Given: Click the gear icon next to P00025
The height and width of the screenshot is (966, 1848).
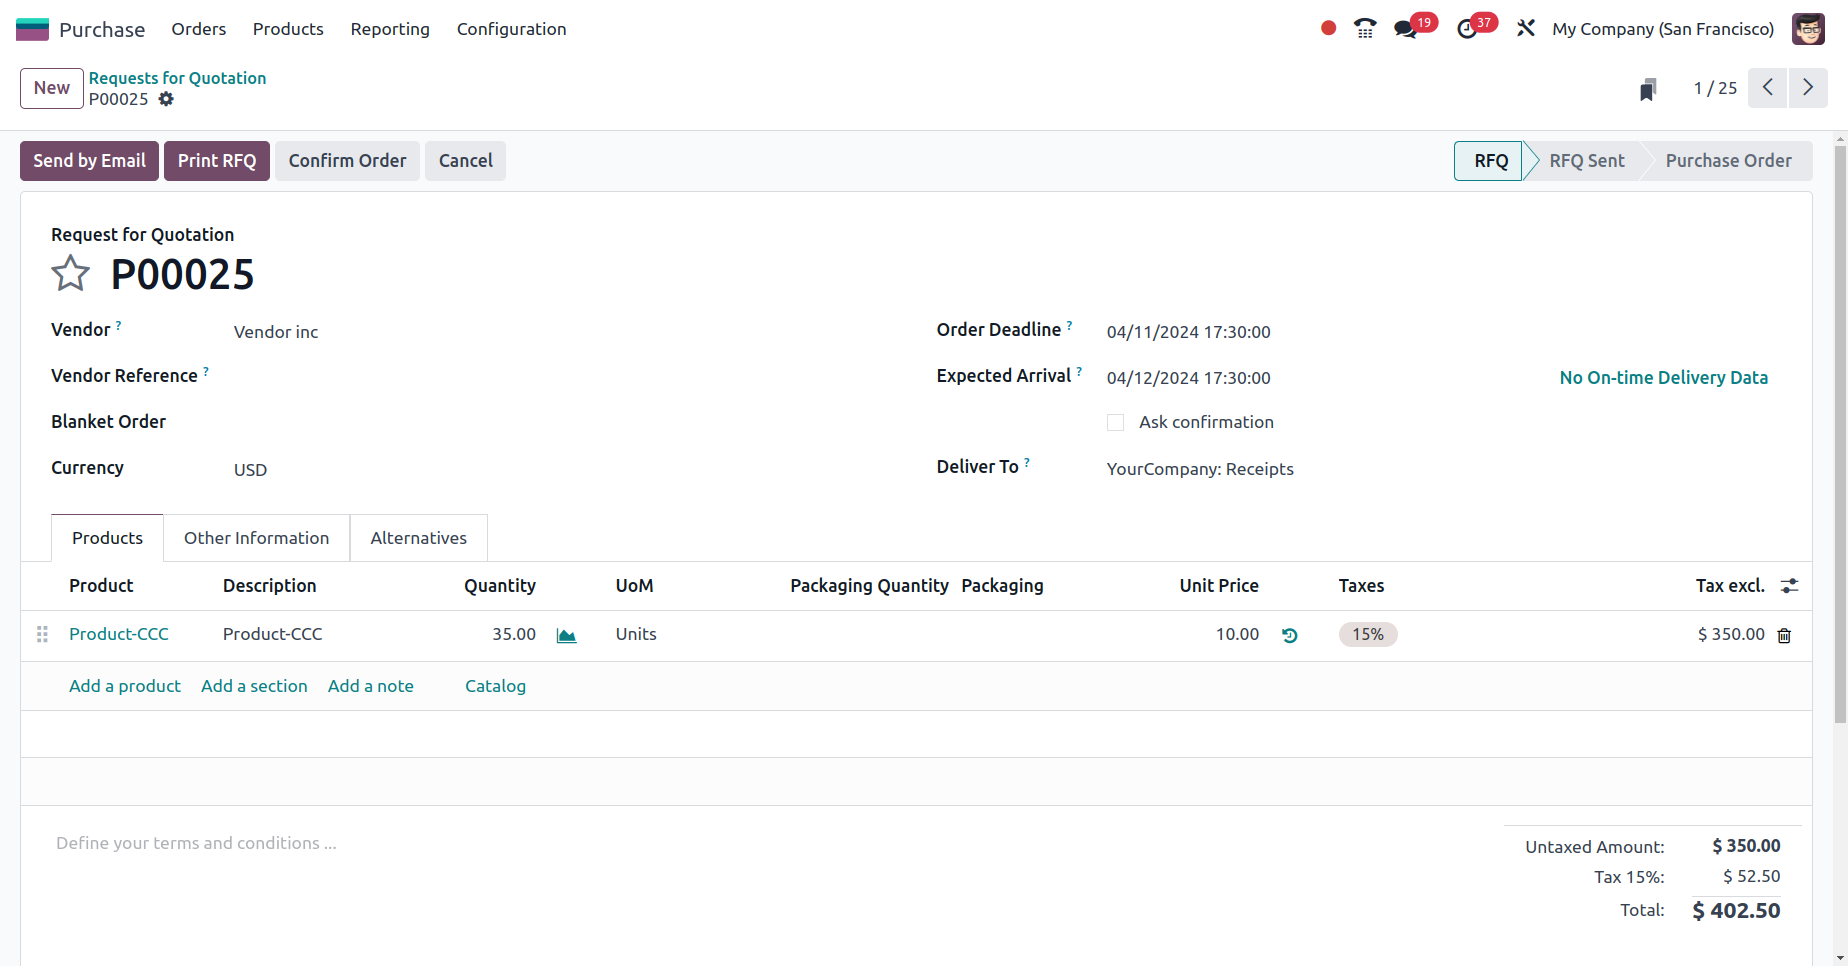Looking at the screenshot, I should [166, 99].
